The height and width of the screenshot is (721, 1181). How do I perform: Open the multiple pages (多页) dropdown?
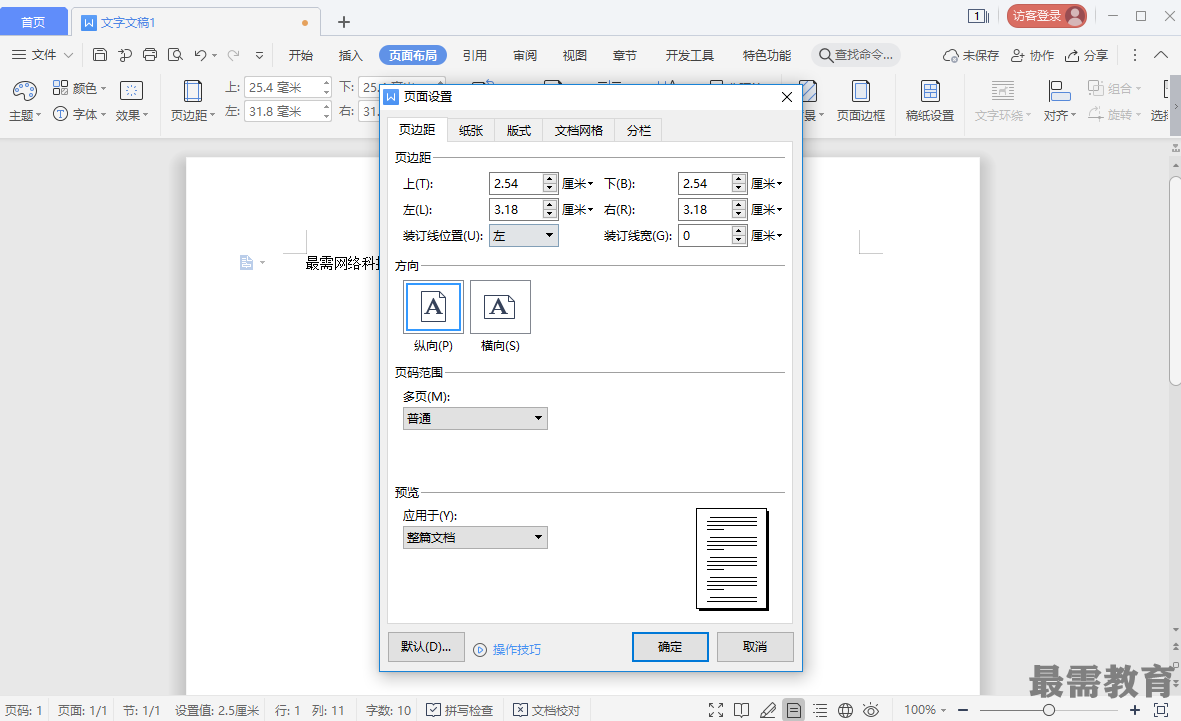pyautogui.click(x=475, y=418)
